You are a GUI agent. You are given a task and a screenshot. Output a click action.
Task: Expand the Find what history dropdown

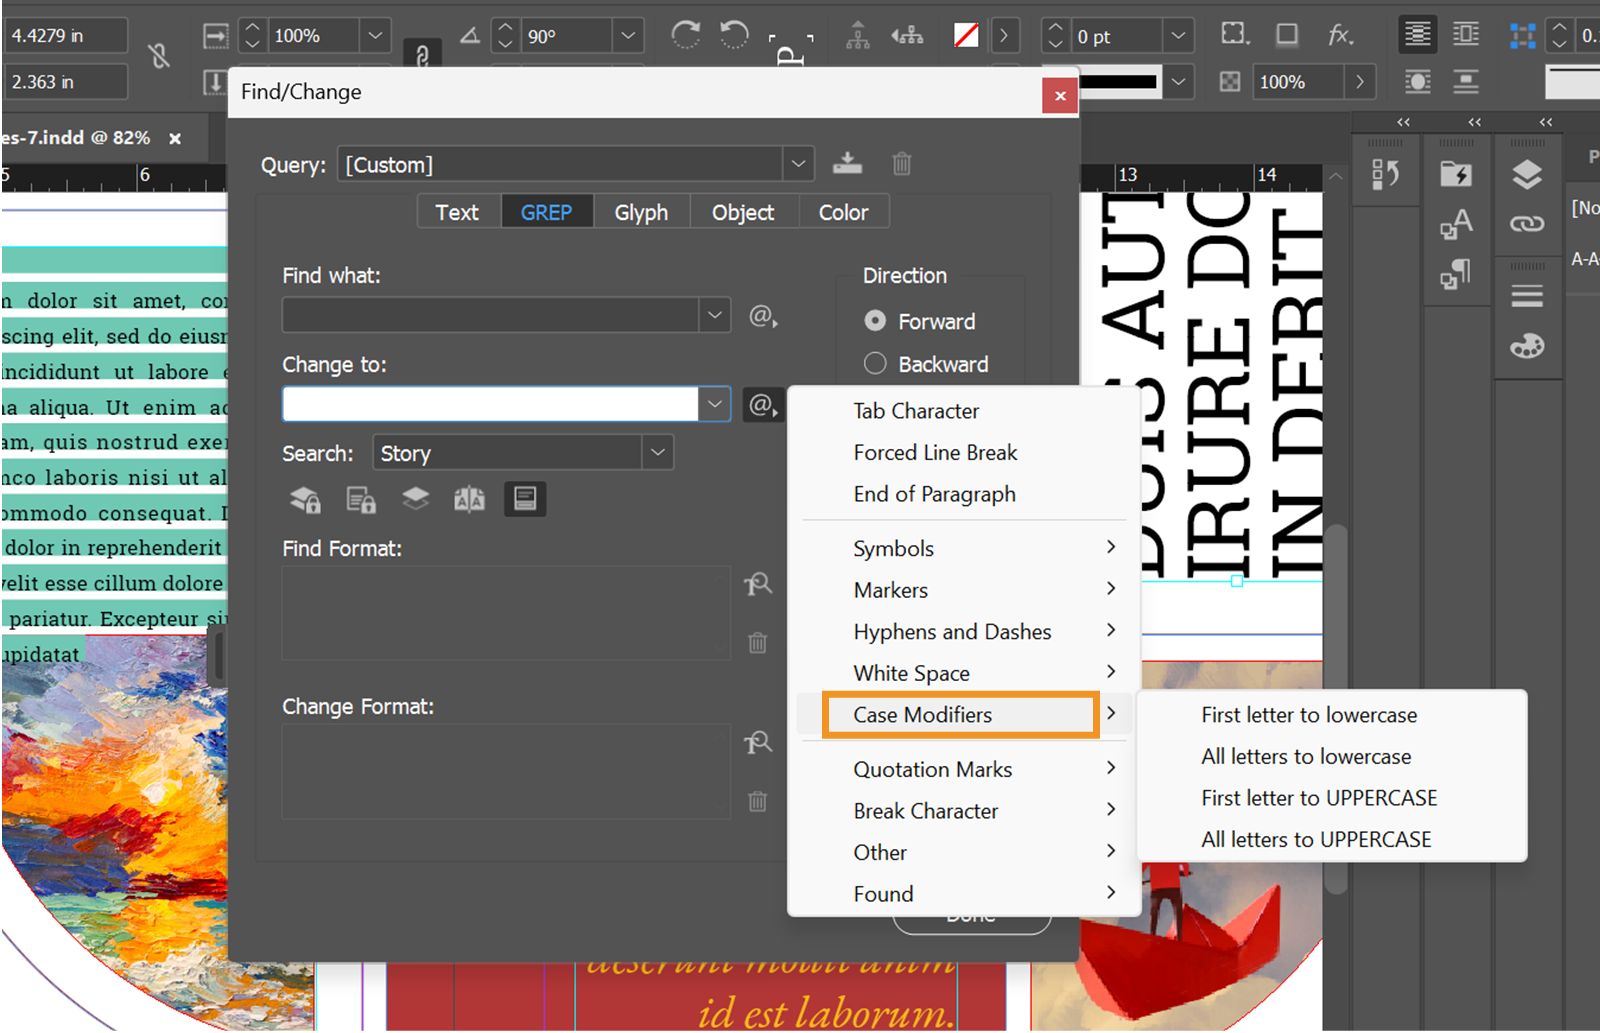tap(714, 314)
